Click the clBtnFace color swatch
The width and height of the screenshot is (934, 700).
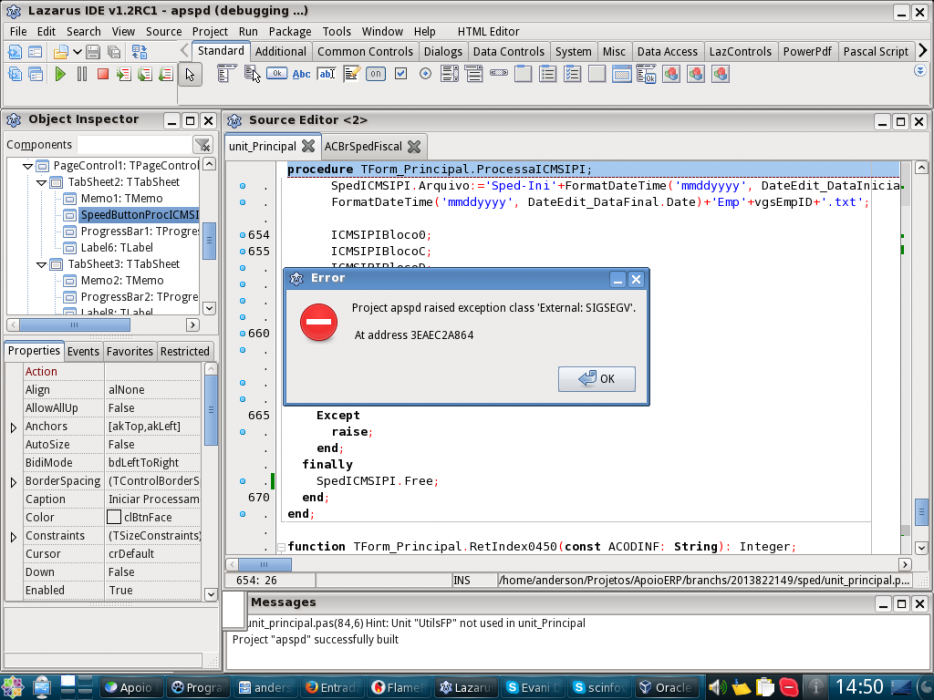pyautogui.click(x=114, y=517)
